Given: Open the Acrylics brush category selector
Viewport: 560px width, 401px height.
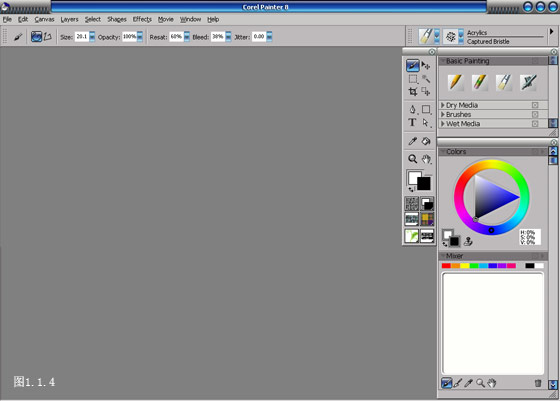Looking at the screenshot, I should pyautogui.click(x=429, y=36).
